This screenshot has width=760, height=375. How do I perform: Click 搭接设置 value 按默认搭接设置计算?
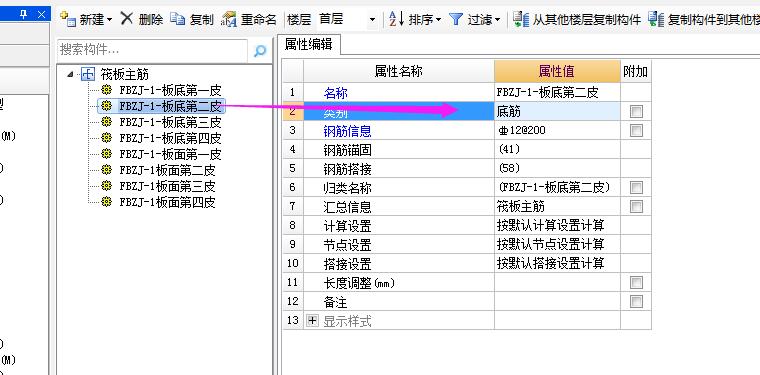(x=557, y=263)
